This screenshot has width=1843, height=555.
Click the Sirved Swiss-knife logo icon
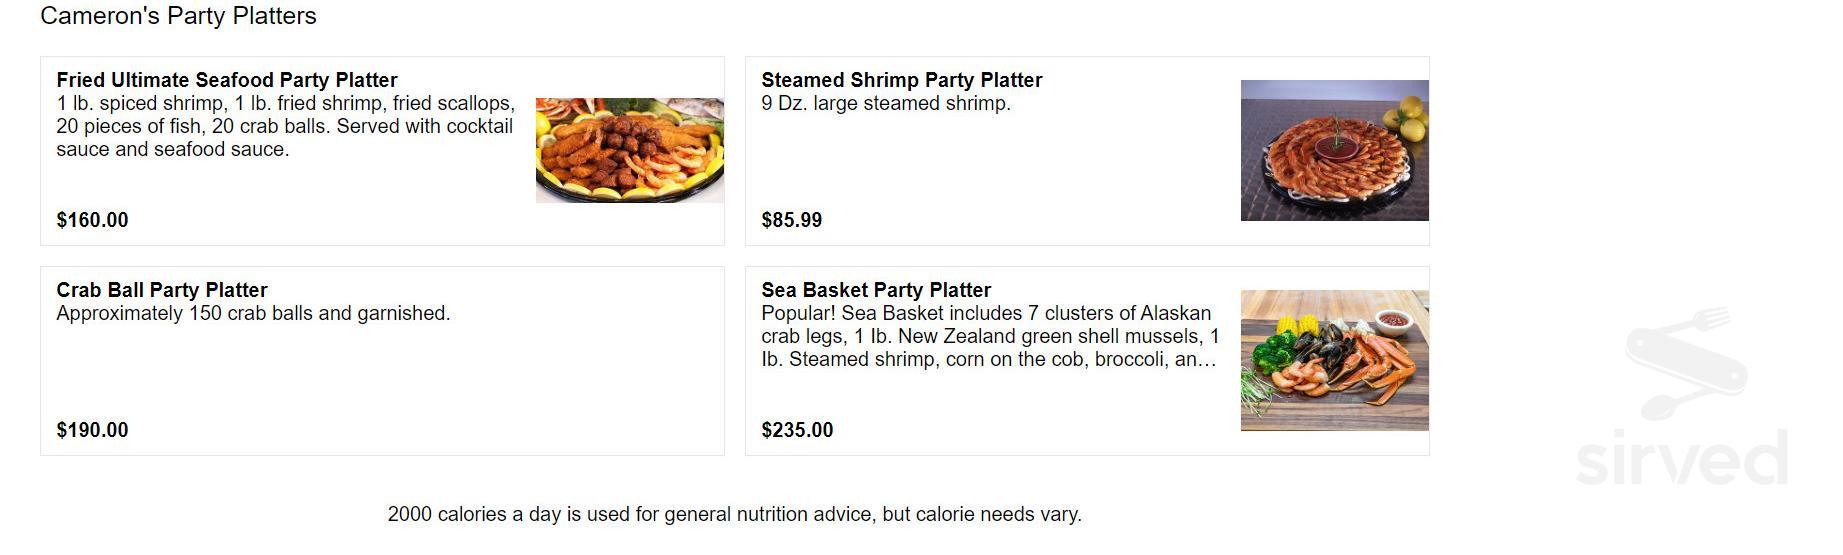(x=1686, y=362)
